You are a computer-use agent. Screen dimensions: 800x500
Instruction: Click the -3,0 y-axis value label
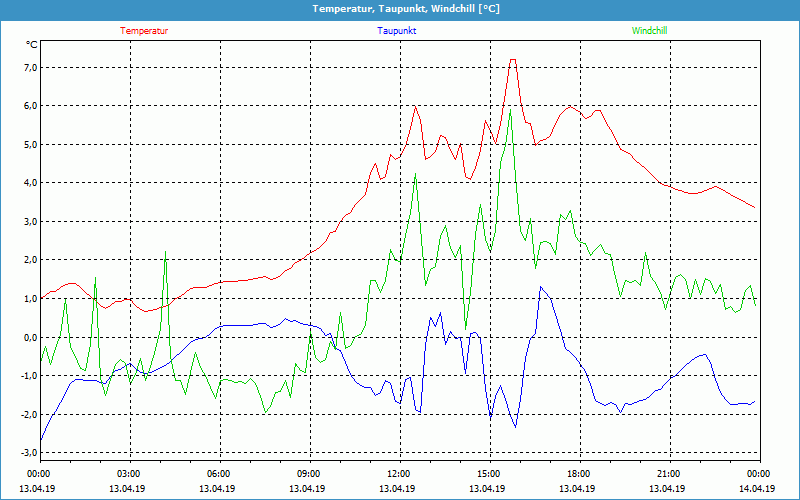(28, 453)
